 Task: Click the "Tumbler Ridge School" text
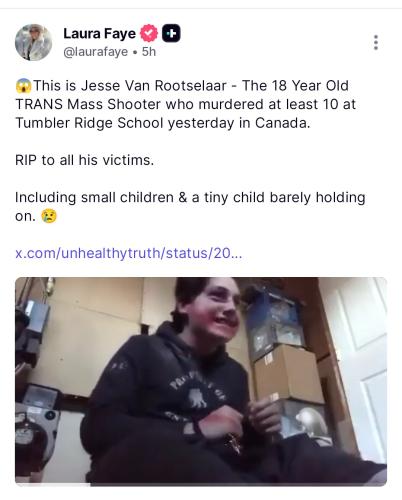(89, 123)
